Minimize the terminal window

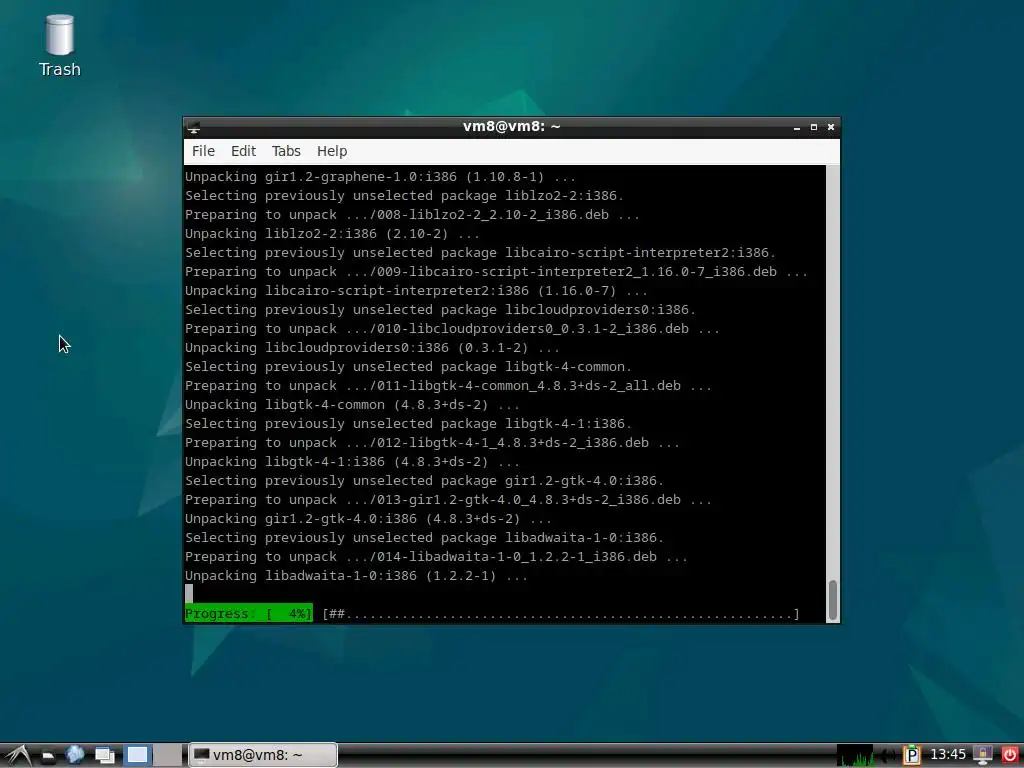click(x=797, y=127)
